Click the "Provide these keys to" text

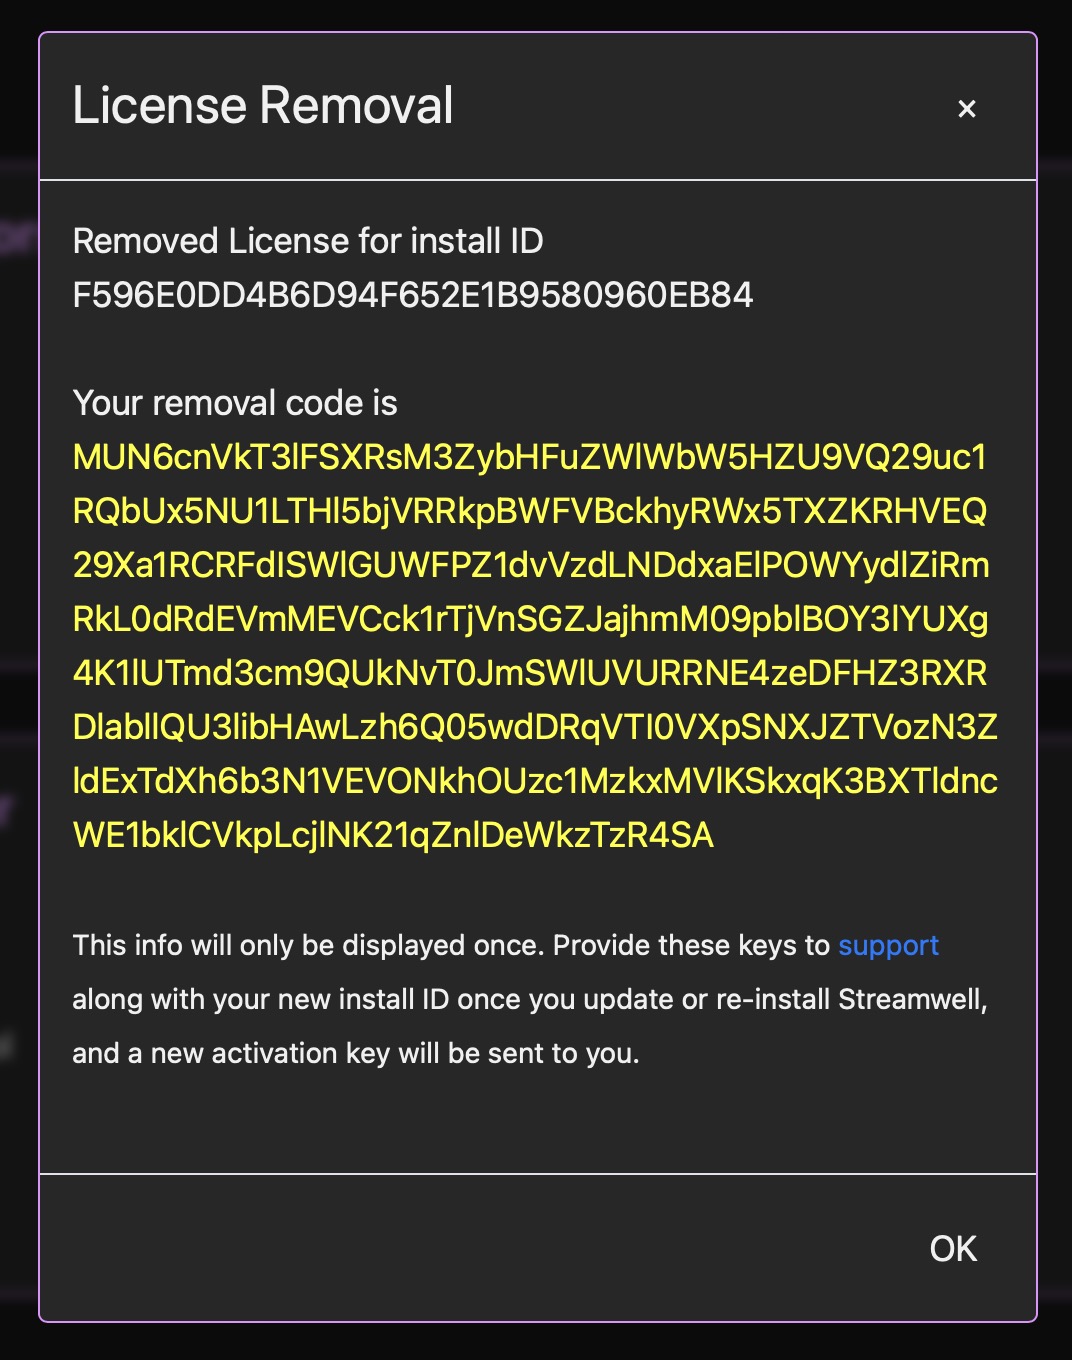coord(691,945)
